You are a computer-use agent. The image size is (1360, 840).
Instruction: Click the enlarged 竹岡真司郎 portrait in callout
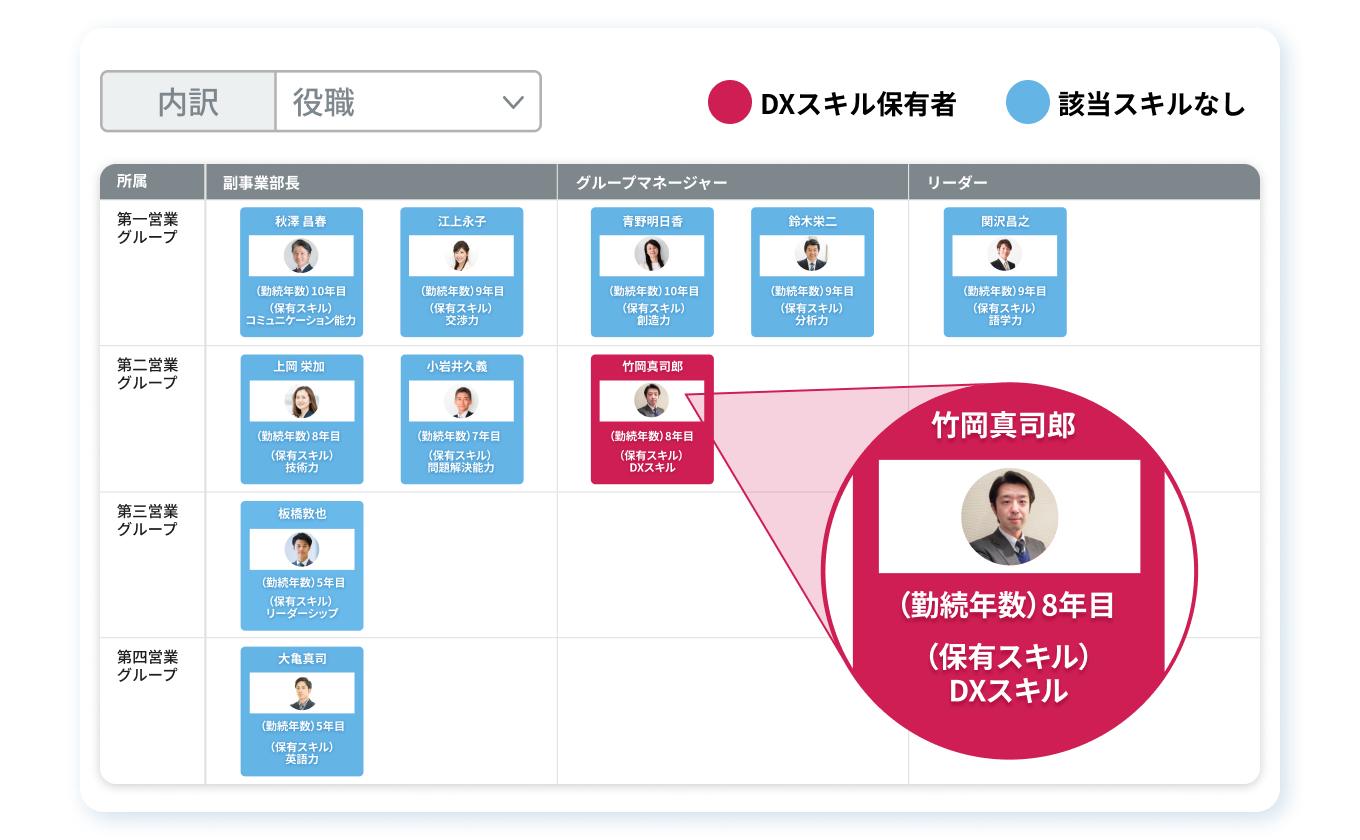coord(1009,517)
